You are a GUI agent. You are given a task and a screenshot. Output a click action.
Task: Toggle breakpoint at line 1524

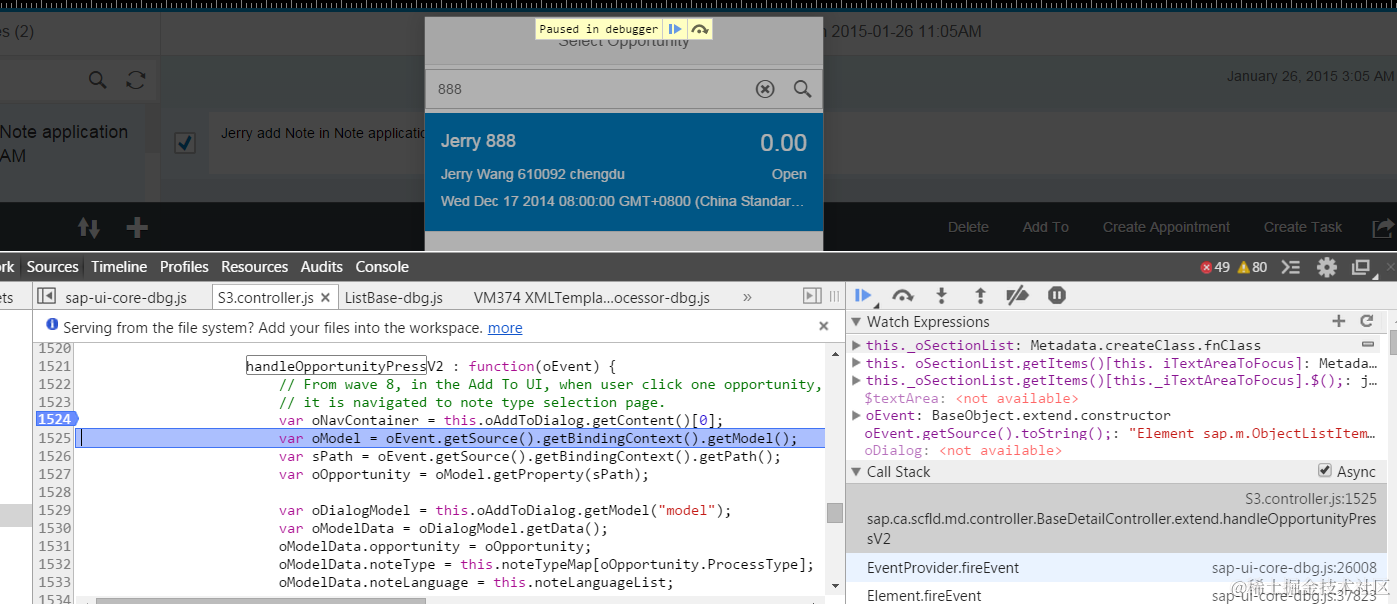54,420
